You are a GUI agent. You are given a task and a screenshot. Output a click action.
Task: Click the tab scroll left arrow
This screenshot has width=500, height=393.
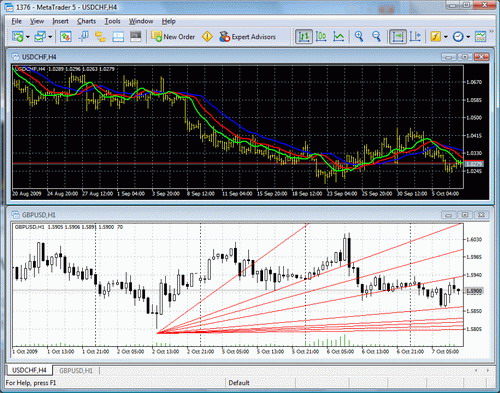click(476, 370)
